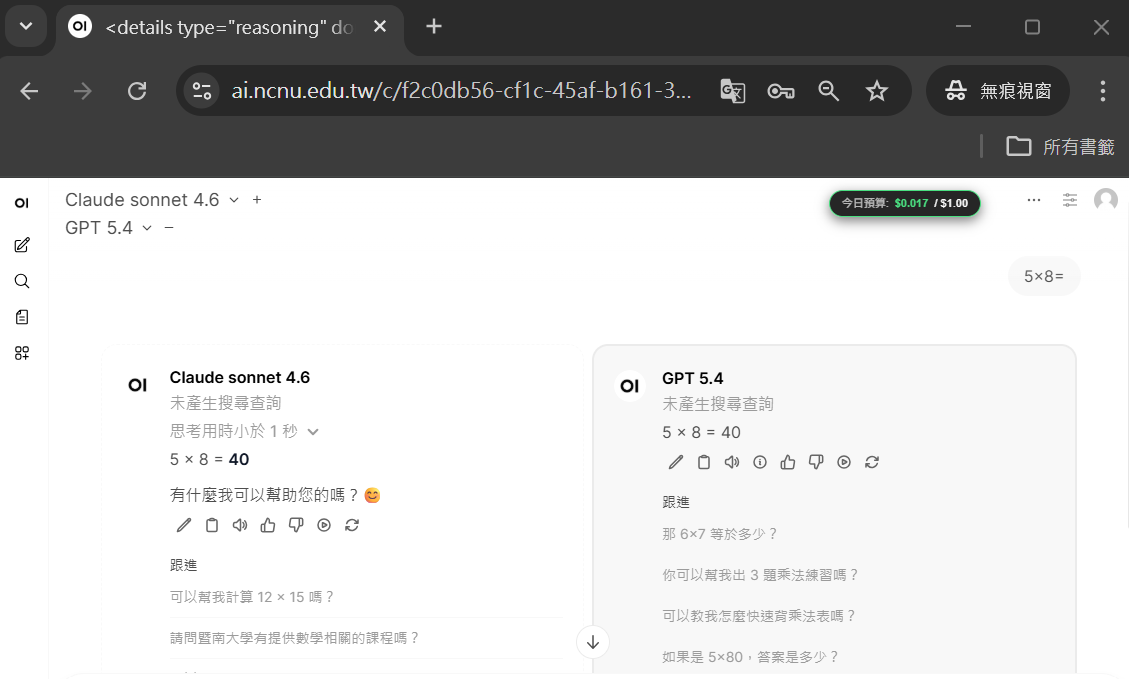The height and width of the screenshot is (679, 1129).
Task: Thumbs up the Claude sonnet 4.6 response
Action: (x=268, y=525)
